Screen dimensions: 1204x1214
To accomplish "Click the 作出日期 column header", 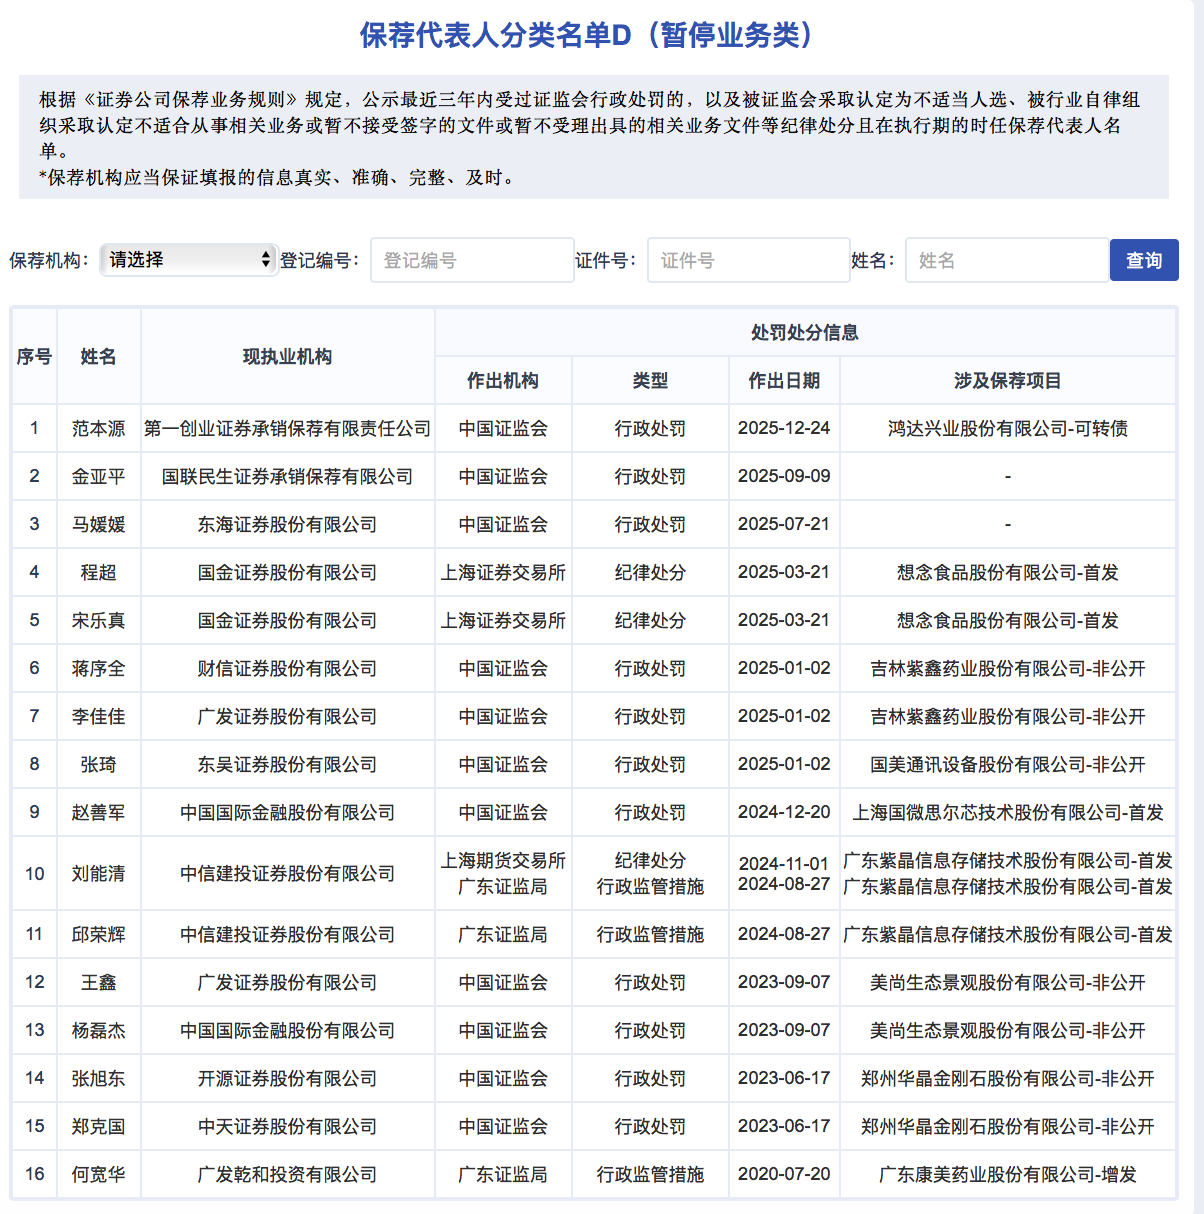I will point(784,380).
